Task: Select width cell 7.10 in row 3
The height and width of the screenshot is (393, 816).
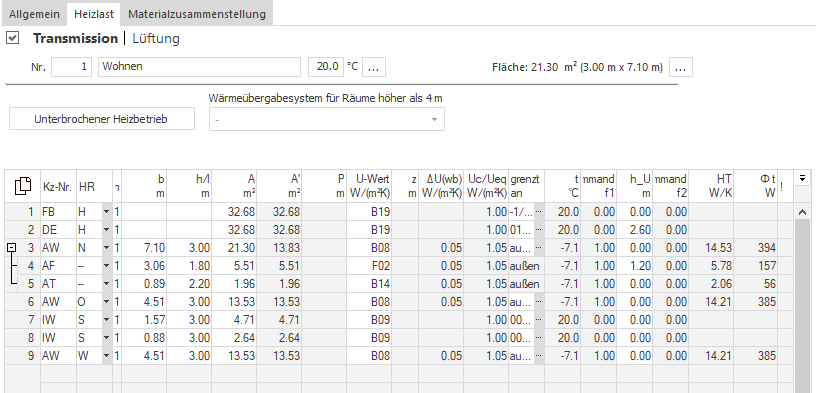Action: click(x=144, y=248)
